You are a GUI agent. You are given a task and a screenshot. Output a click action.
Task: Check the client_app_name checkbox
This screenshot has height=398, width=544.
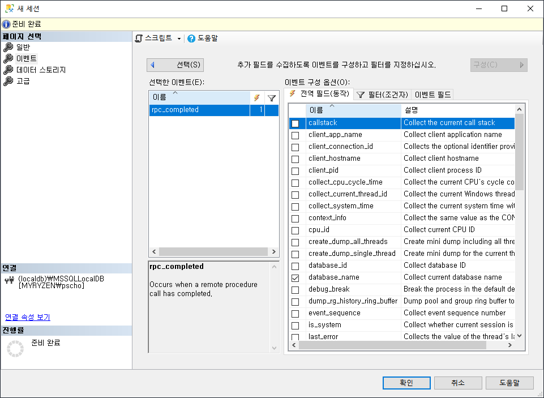pos(295,135)
